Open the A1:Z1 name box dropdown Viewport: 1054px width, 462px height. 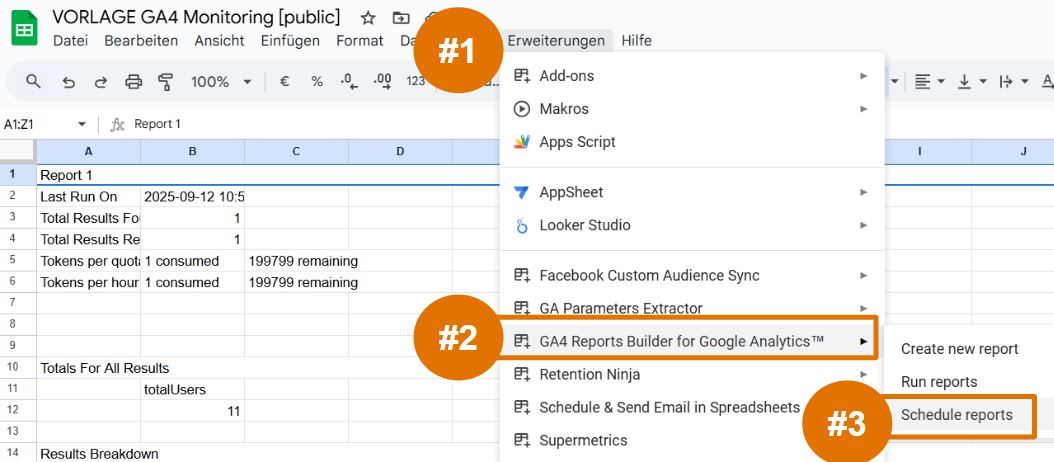point(82,124)
